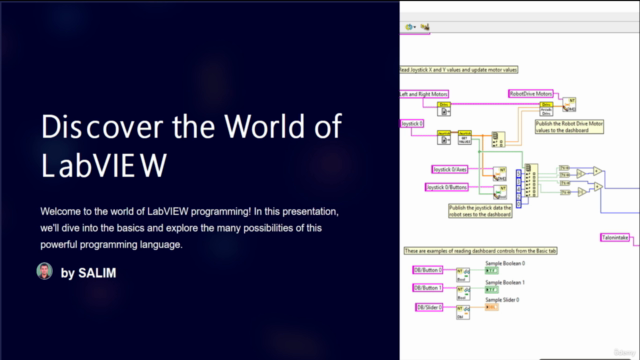Select the orange Sample Slider 0 indicator terminal
The height and width of the screenshot is (360, 640).
491,307
